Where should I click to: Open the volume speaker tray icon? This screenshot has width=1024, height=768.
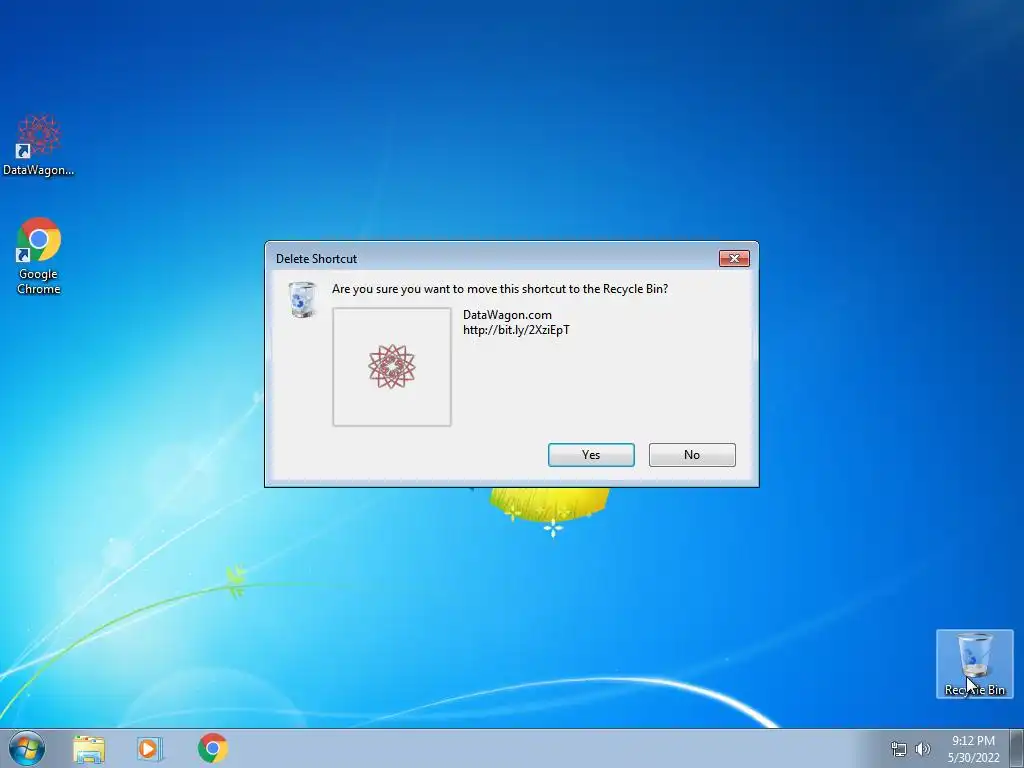pyautogui.click(x=922, y=749)
